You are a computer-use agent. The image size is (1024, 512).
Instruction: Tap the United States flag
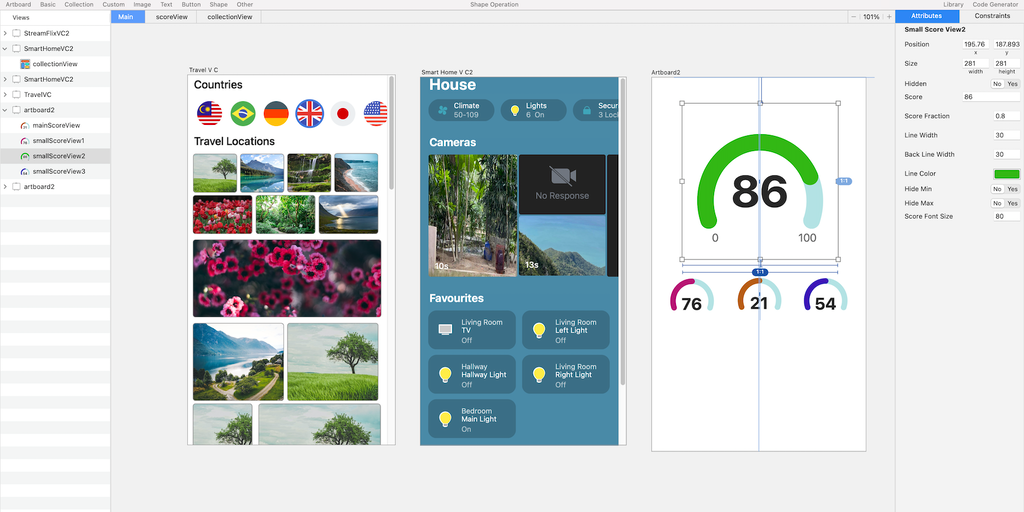pos(376,114)
